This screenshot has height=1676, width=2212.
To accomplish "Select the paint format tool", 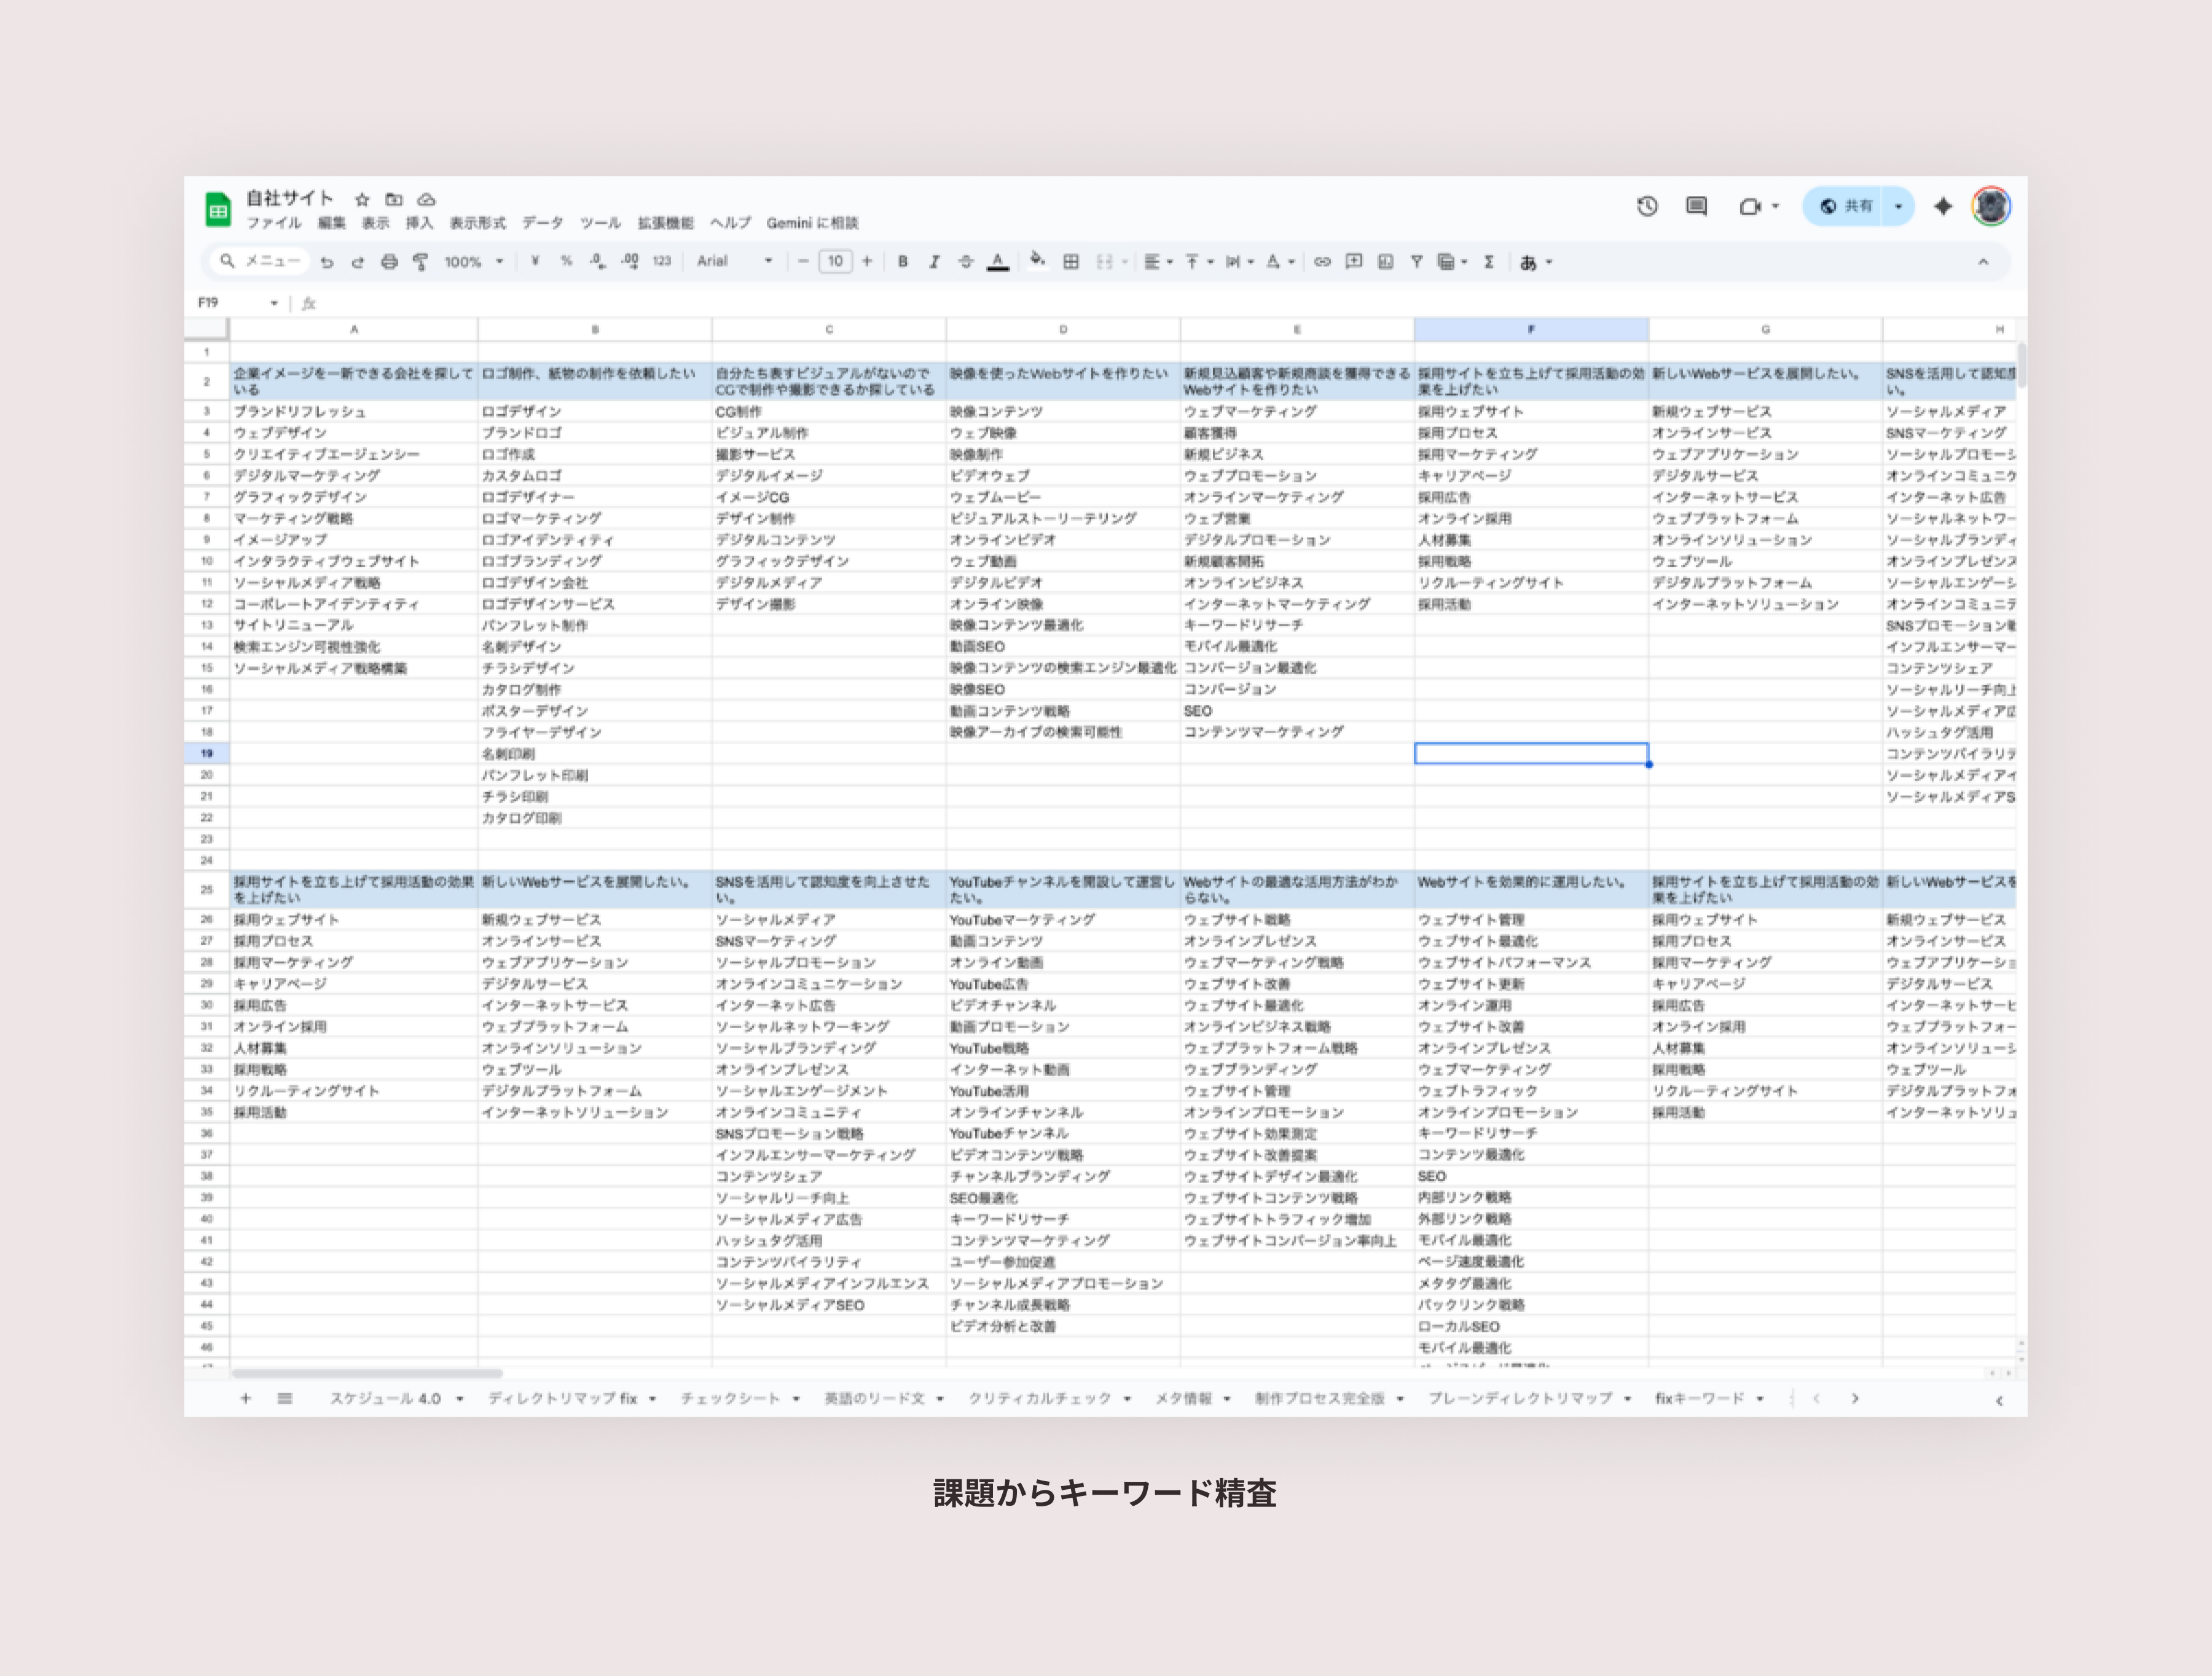I will 421,262.
